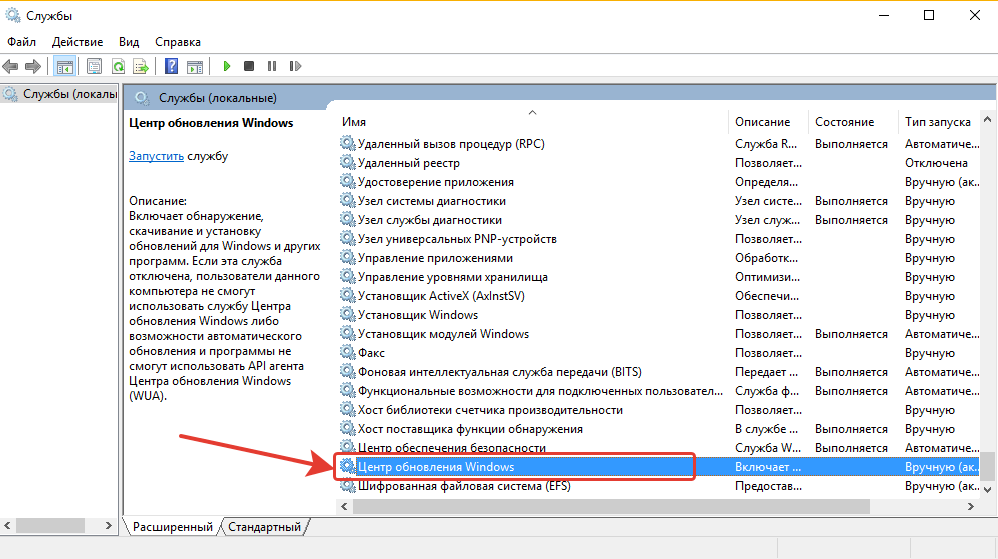Toggle the console tree pane icon
The image size is (998, 559).
point(64,66)
